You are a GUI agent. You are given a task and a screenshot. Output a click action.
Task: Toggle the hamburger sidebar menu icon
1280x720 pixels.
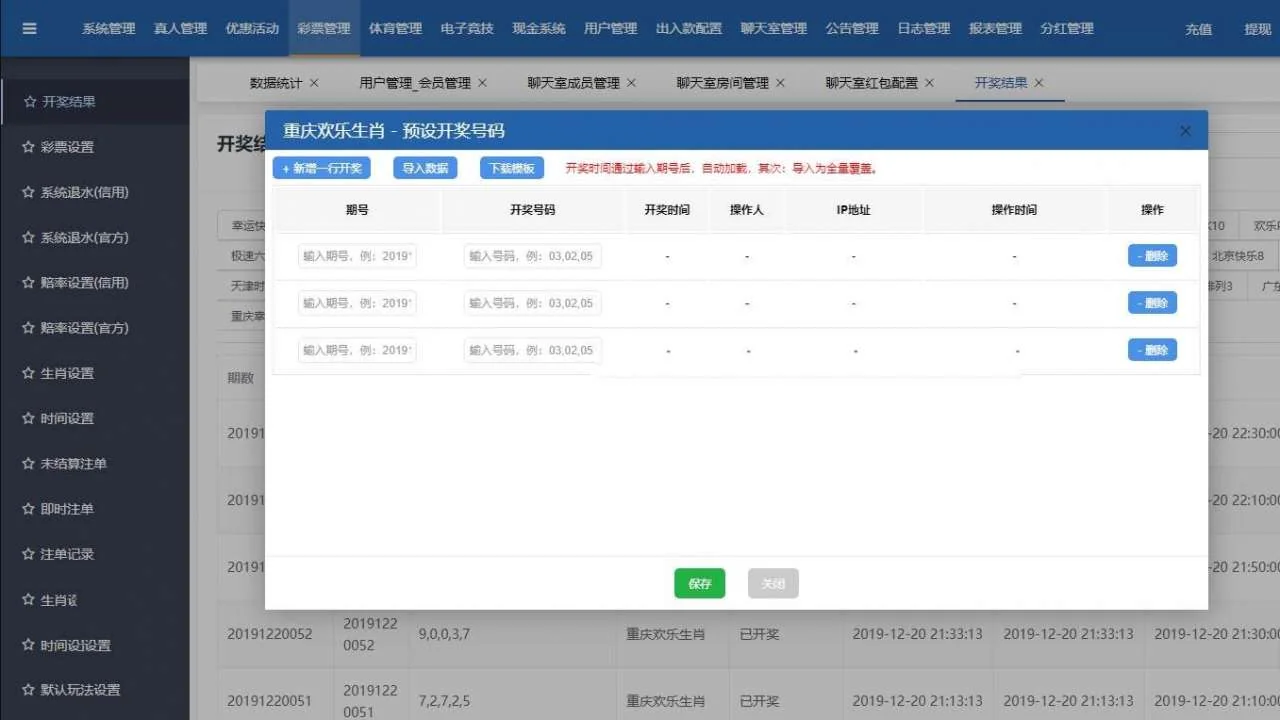pyautogui.click(x=29, y=29)
